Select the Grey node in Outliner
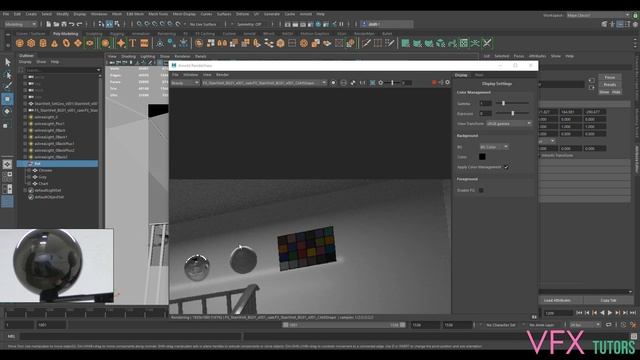The width and height of the screenshot is (640, 360). [42, 177]
